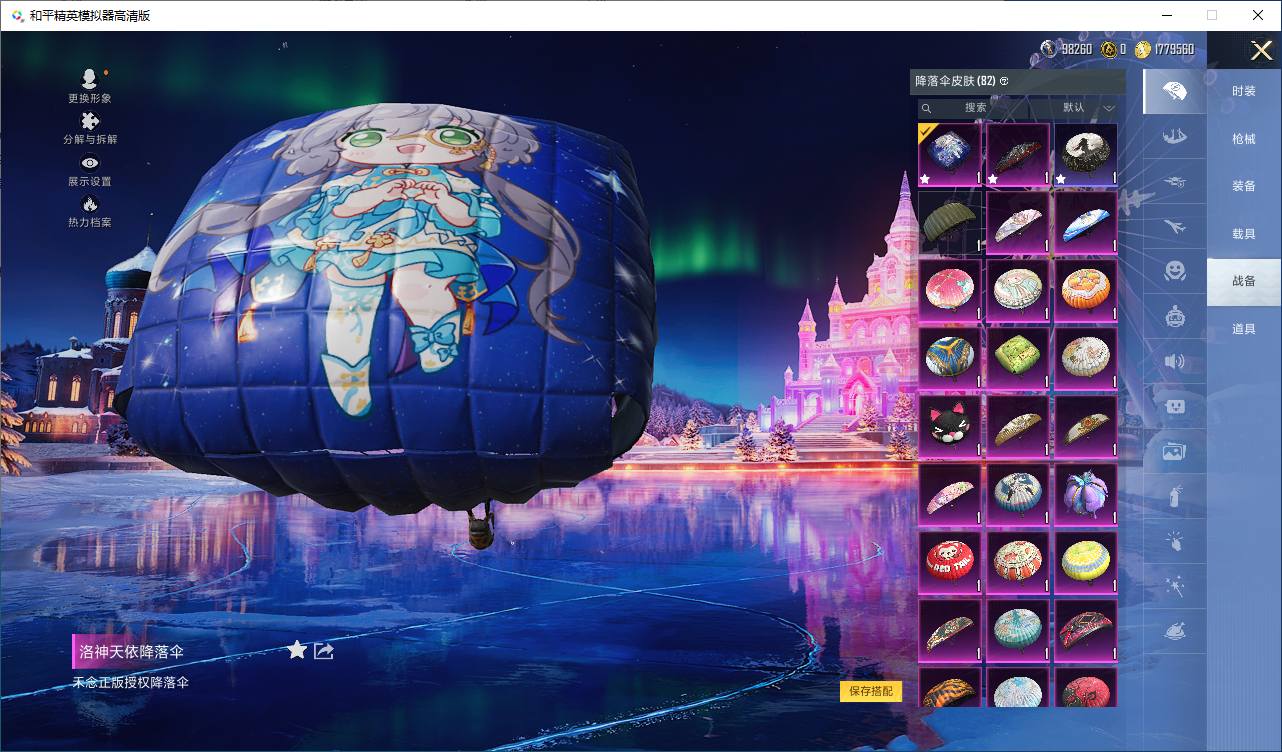The width and height of the screenshot is (1282, 752).
Task: Select the magic wand effects category icon
Action: [x=1175, y=586]
